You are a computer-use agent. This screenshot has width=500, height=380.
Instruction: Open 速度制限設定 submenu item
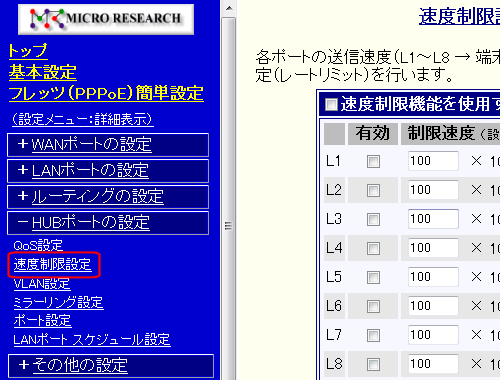pyautogui.click(x=52, y=265)
